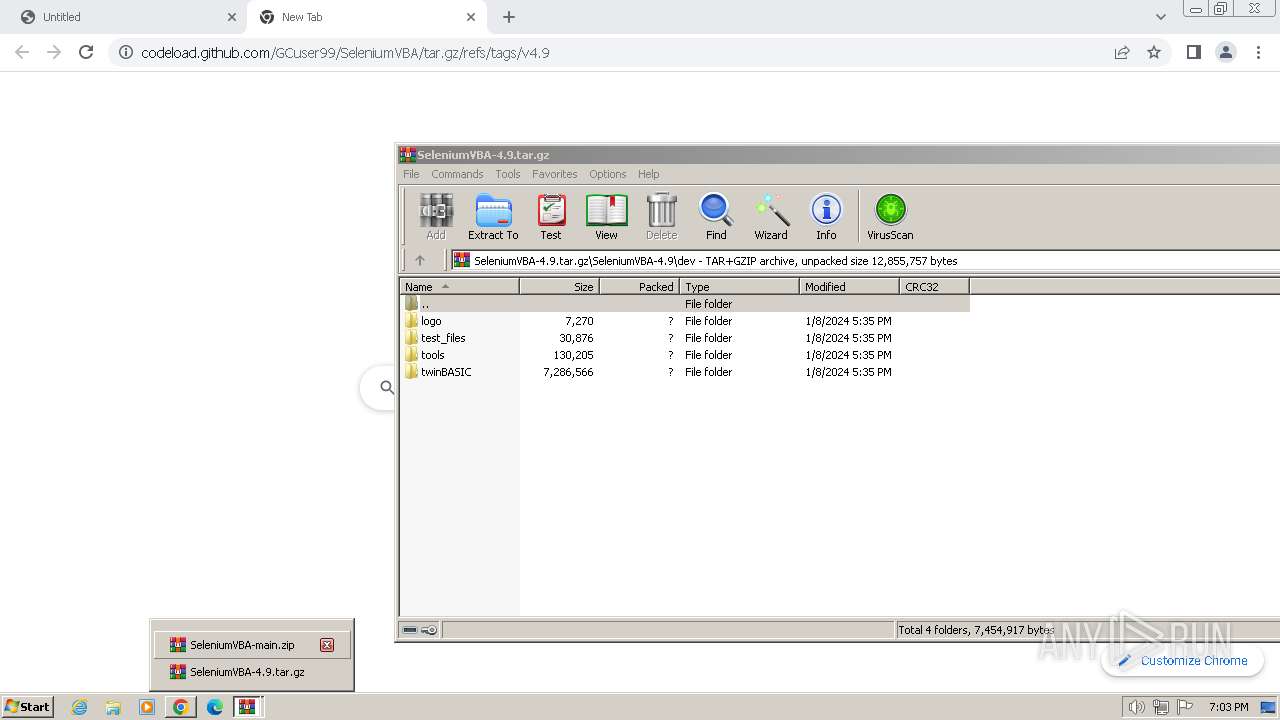Open media player from taskbar

[147, 707]
